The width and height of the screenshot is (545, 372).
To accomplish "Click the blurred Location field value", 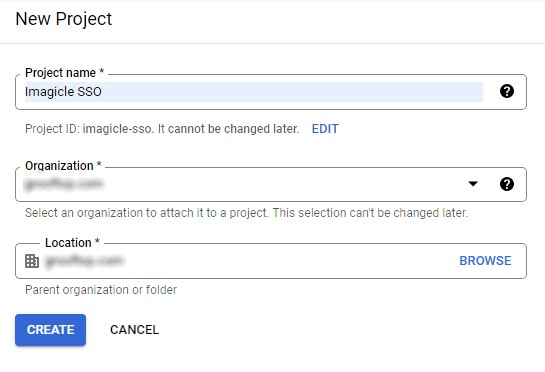I will pos(84,261).
